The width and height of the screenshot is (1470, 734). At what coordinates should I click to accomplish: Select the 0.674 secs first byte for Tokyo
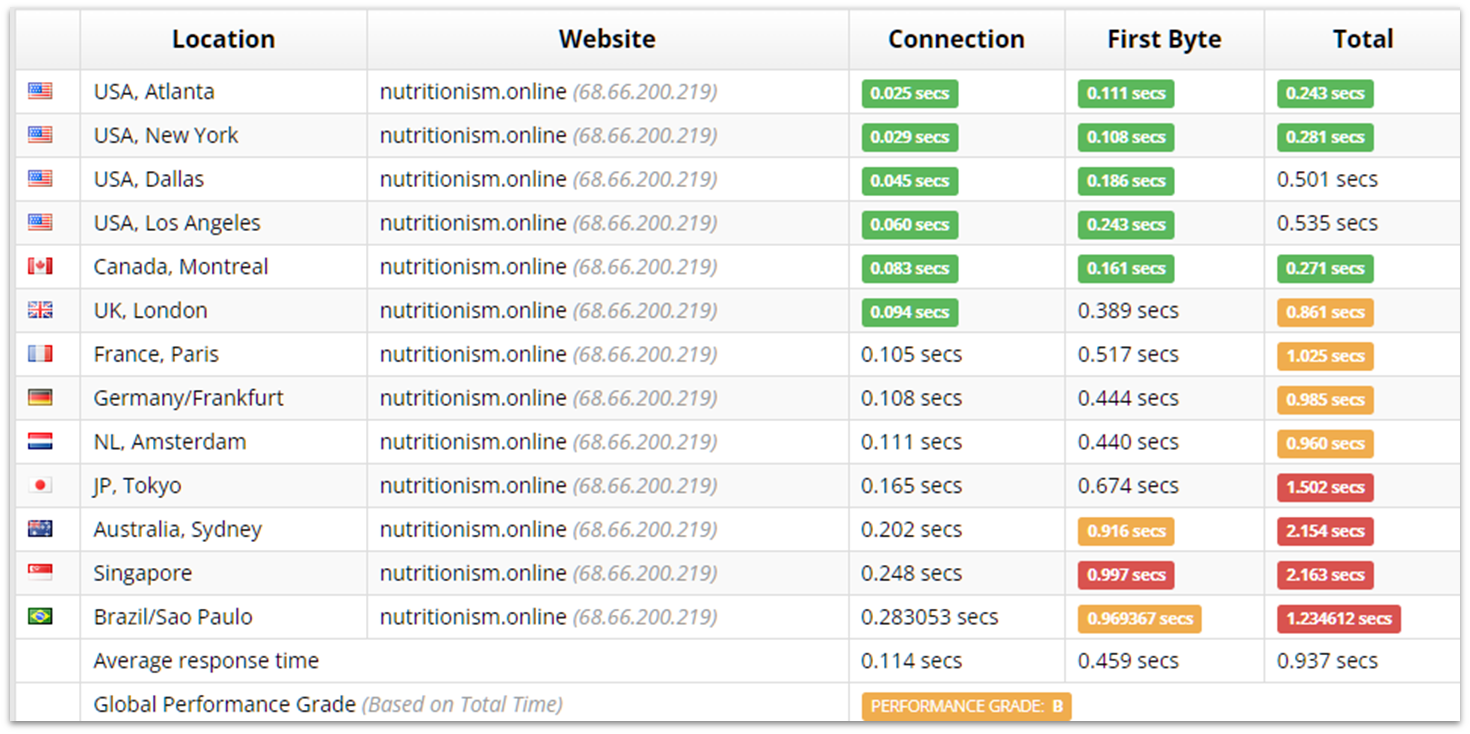point(1128,486)
